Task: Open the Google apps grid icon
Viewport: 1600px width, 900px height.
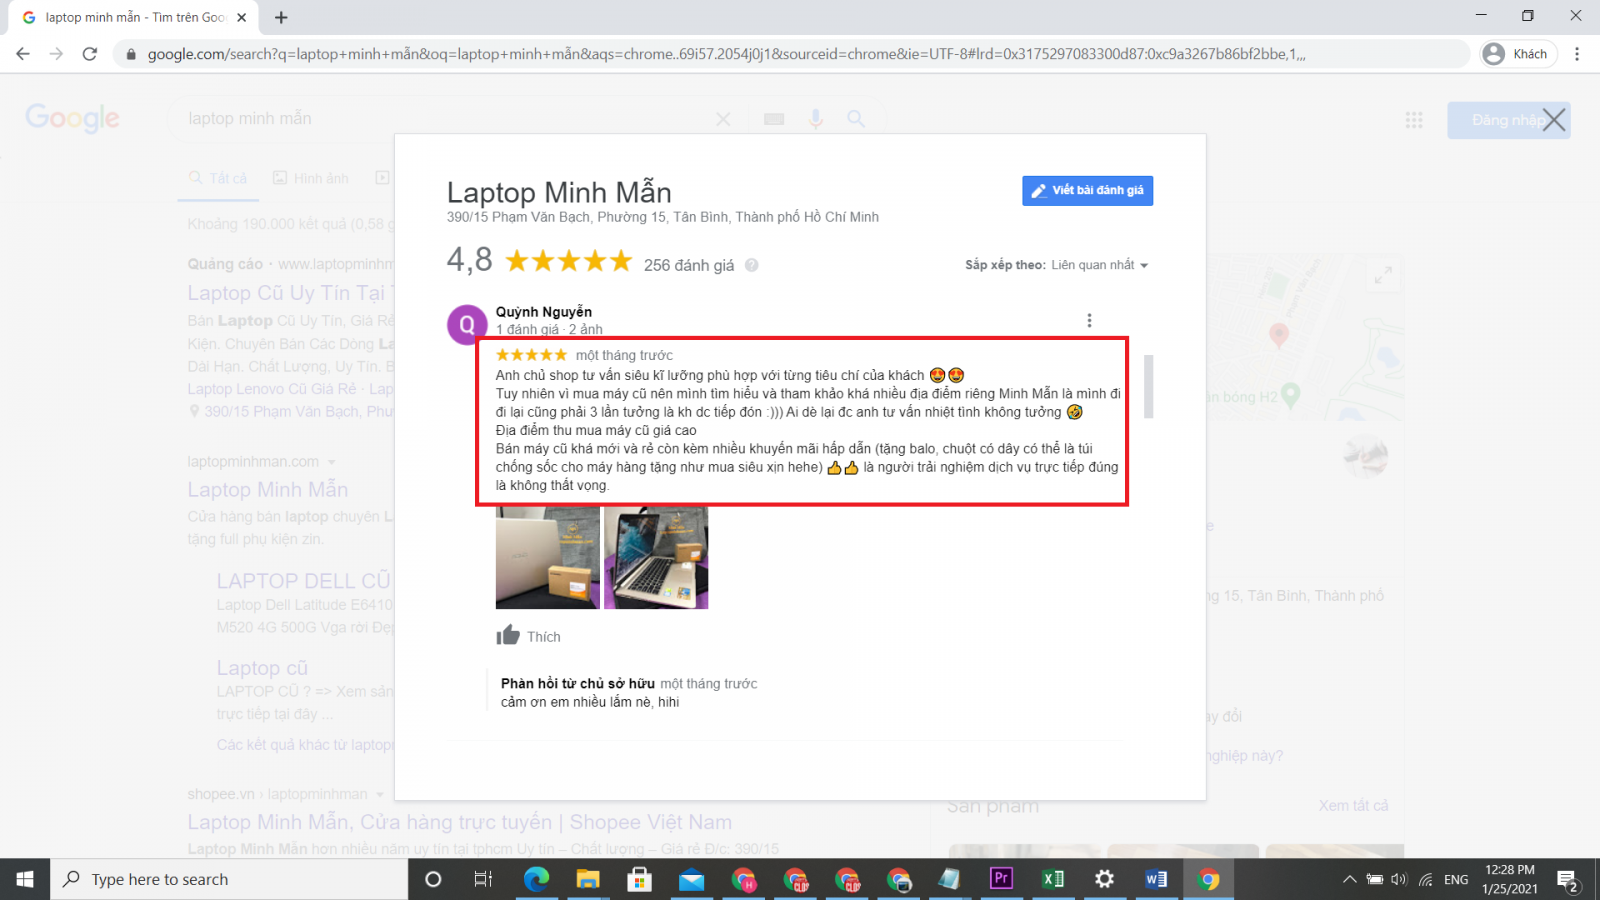Action: coord(1414,120)
